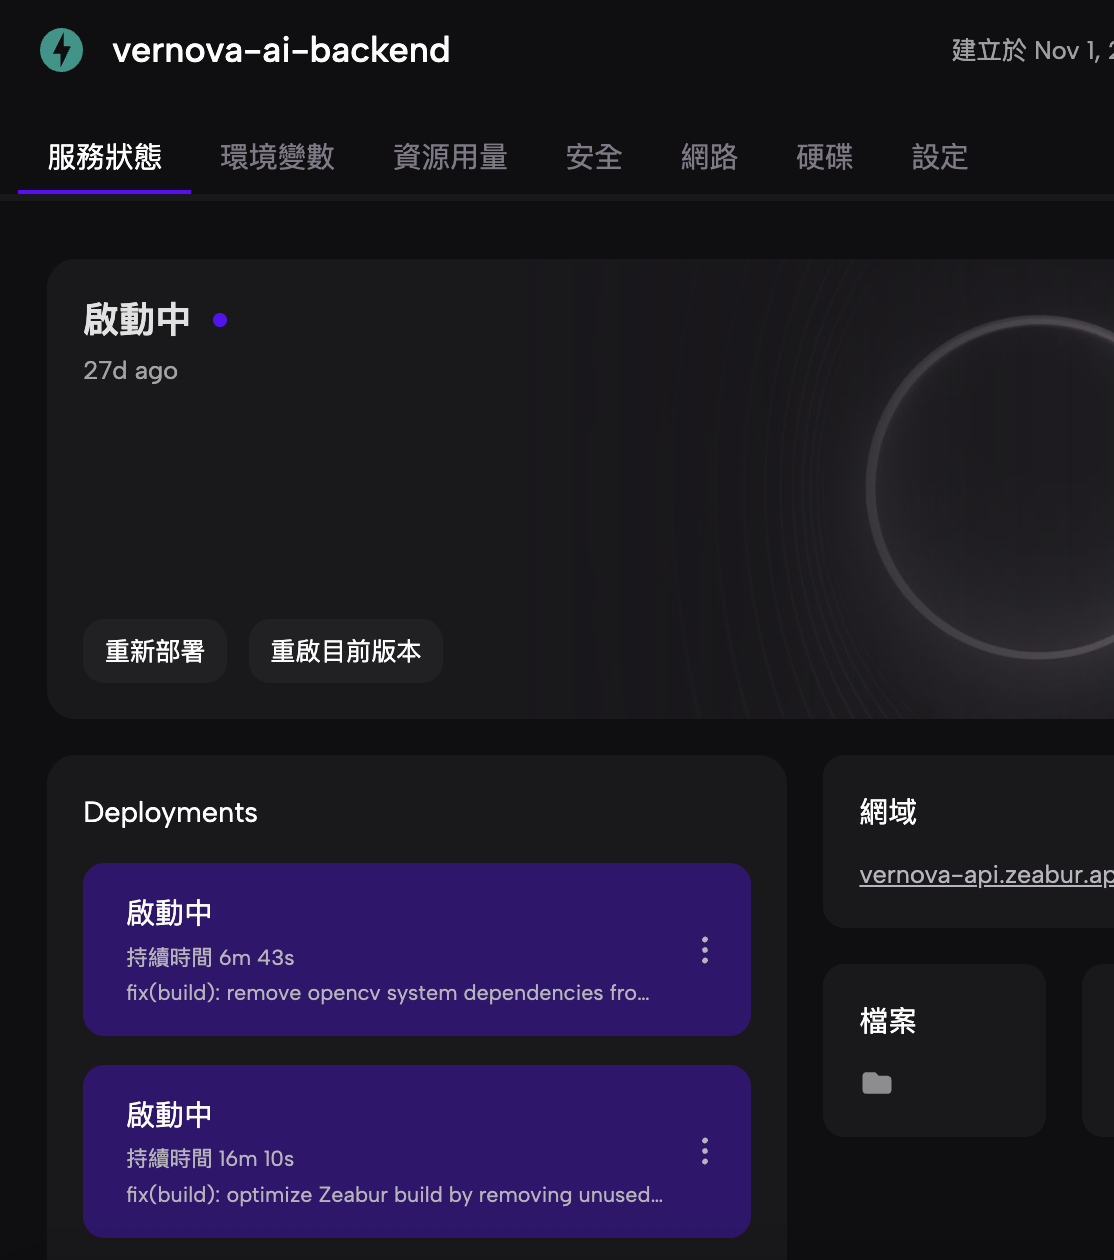Screen dimensions: 1114x1260
Task: Click the purple status dot beside 啟動中
Action: click(x=220, y=320)
